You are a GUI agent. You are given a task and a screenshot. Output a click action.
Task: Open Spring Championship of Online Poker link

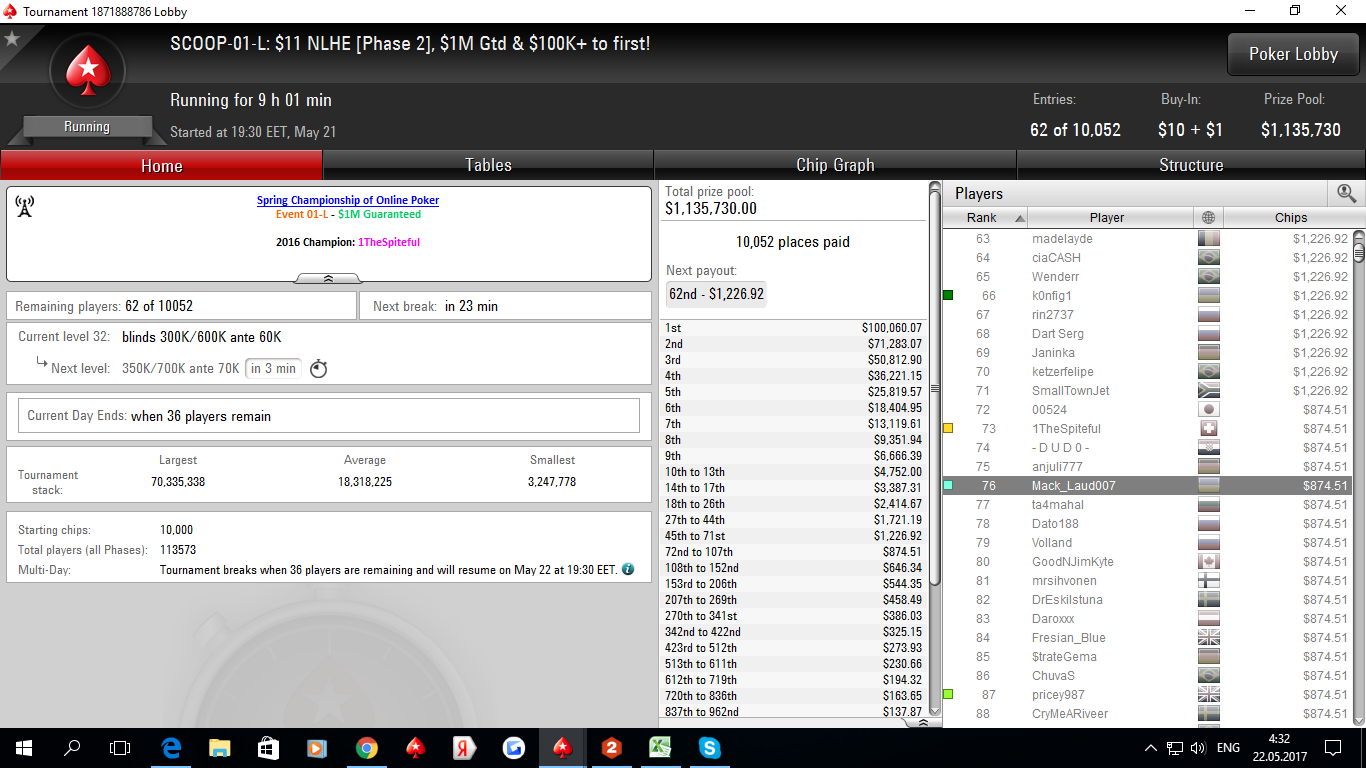tap(348, 200)
